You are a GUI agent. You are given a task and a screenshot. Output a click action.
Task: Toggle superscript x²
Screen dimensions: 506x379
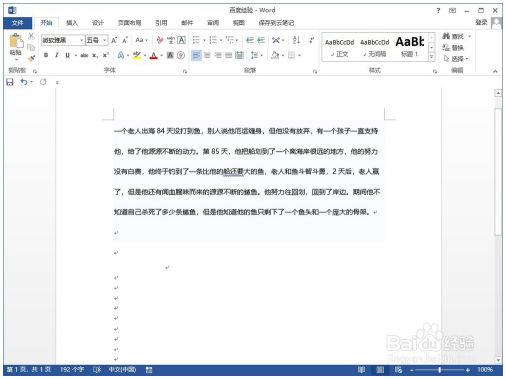click(106, 55)
